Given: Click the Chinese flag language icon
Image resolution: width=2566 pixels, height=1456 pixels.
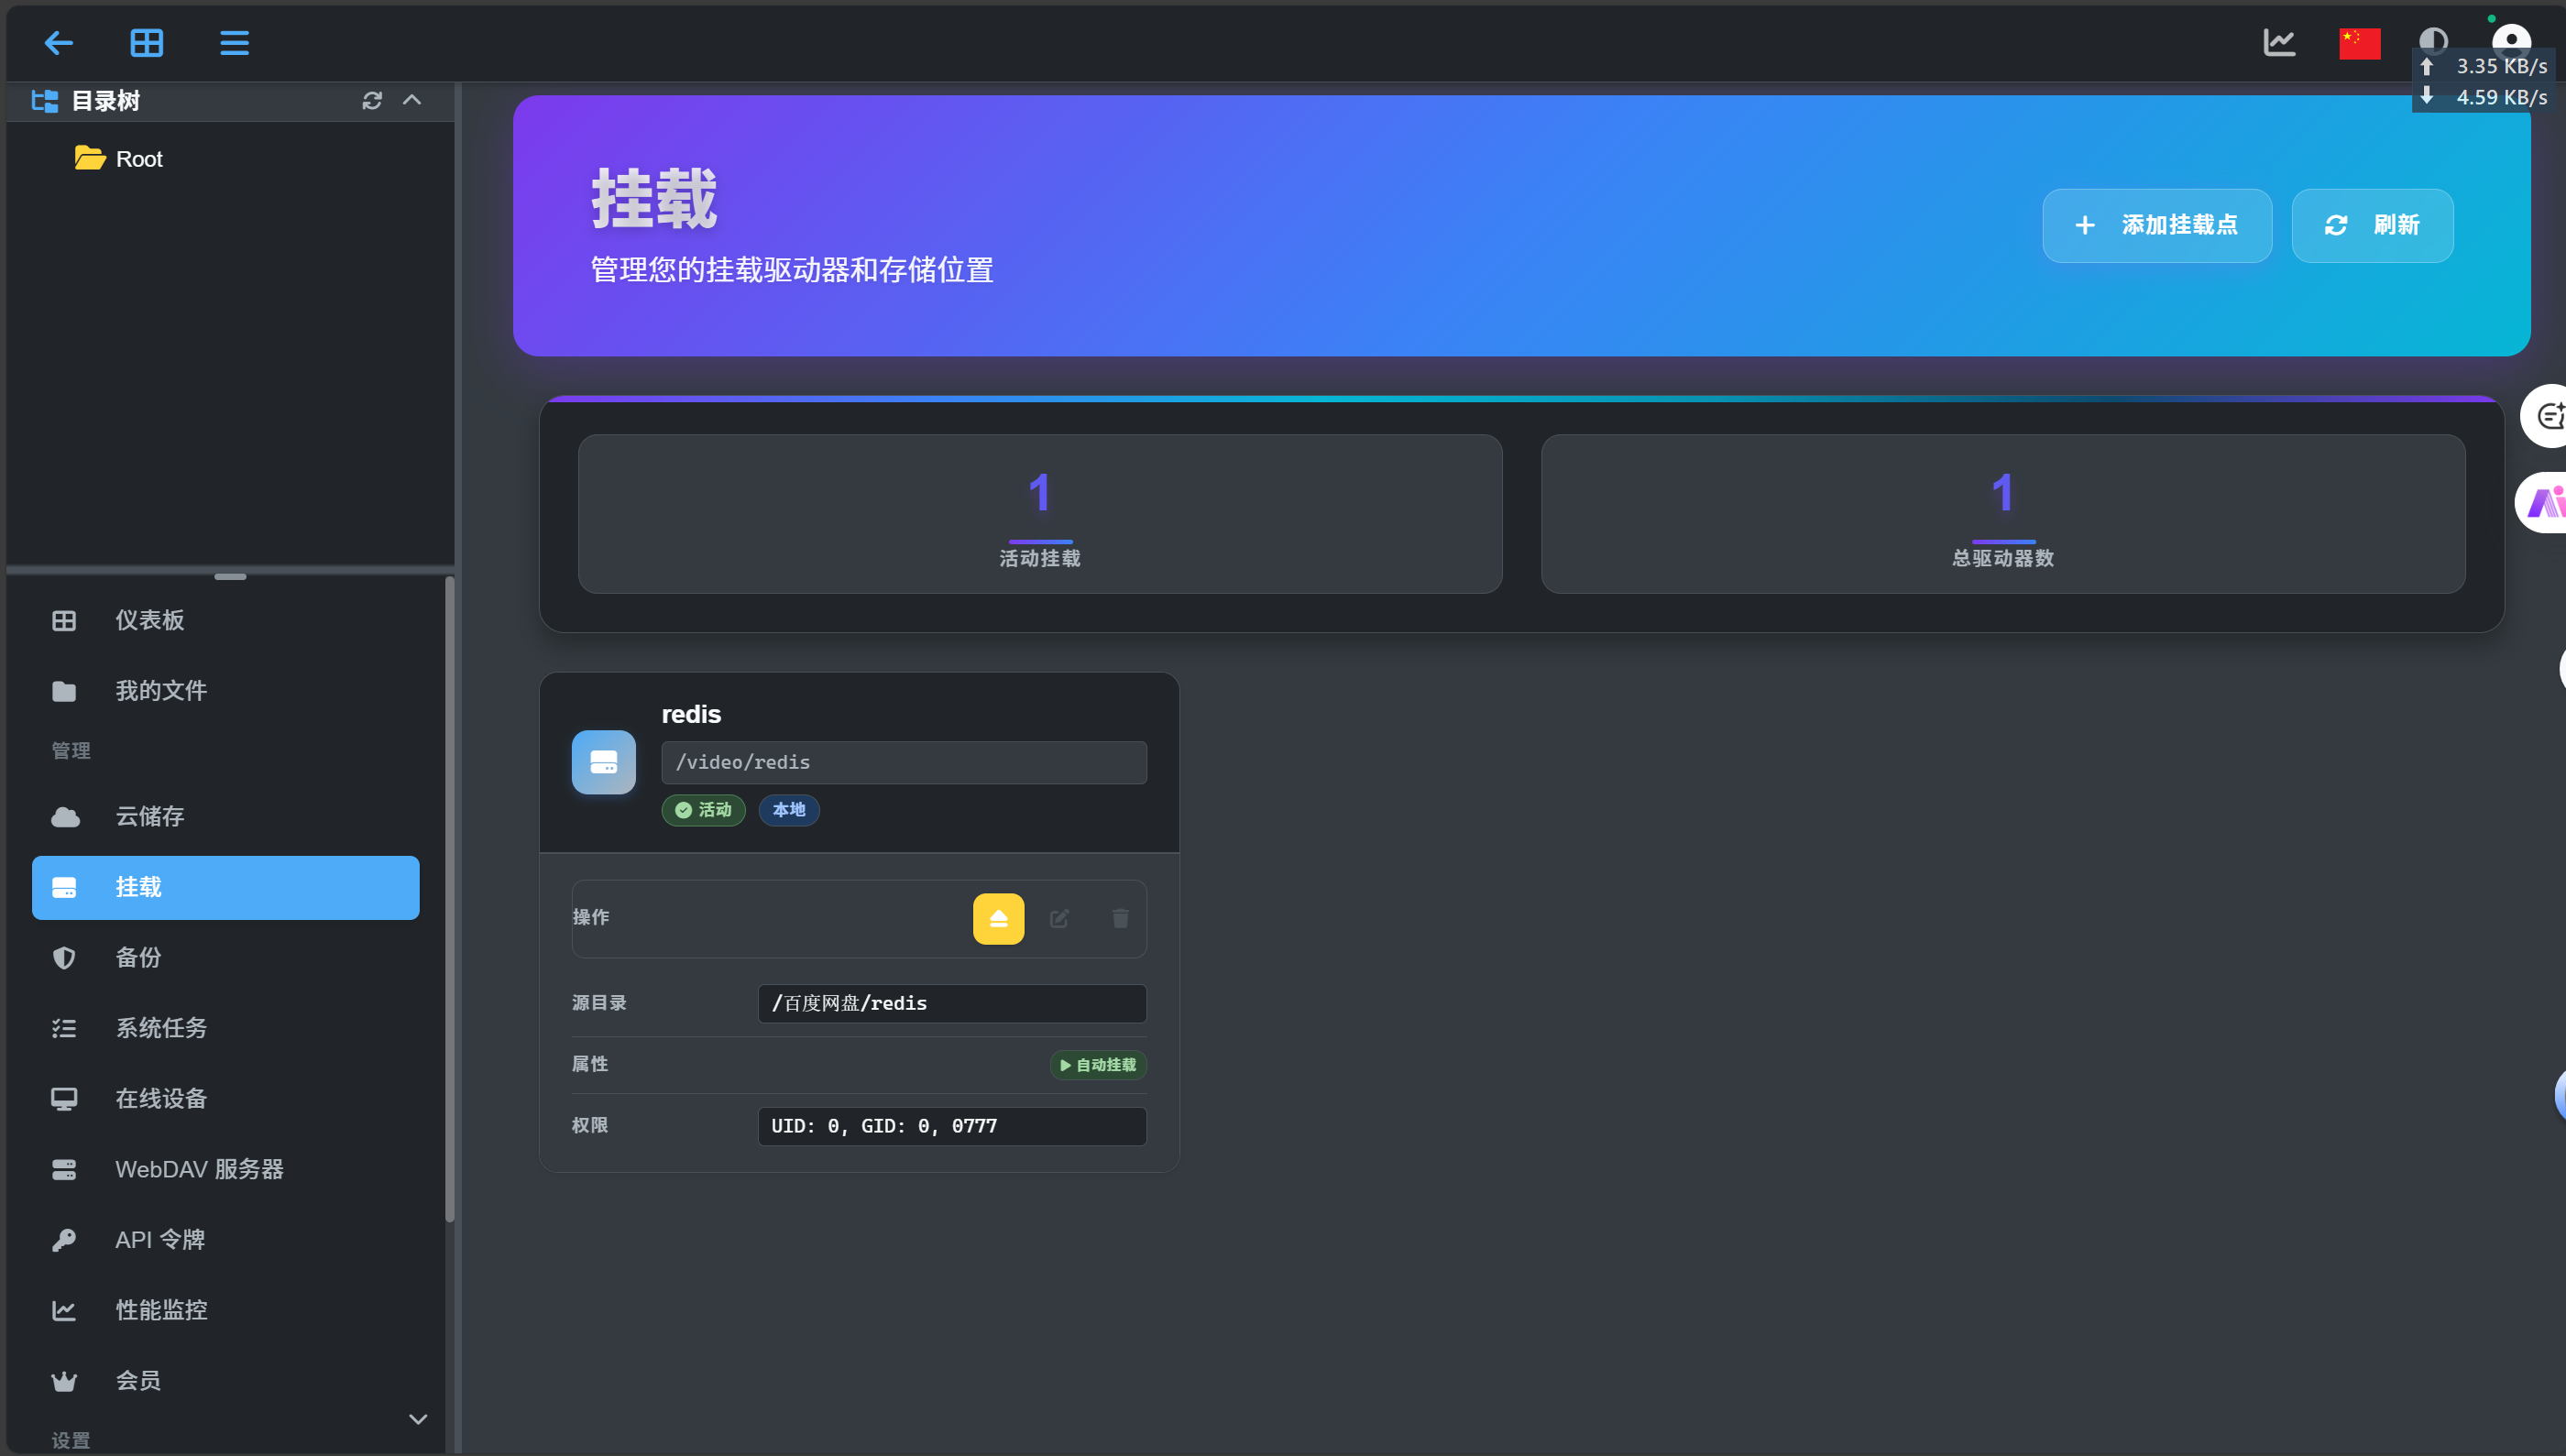Looking at the screenshot, I should coord(2359,43).
